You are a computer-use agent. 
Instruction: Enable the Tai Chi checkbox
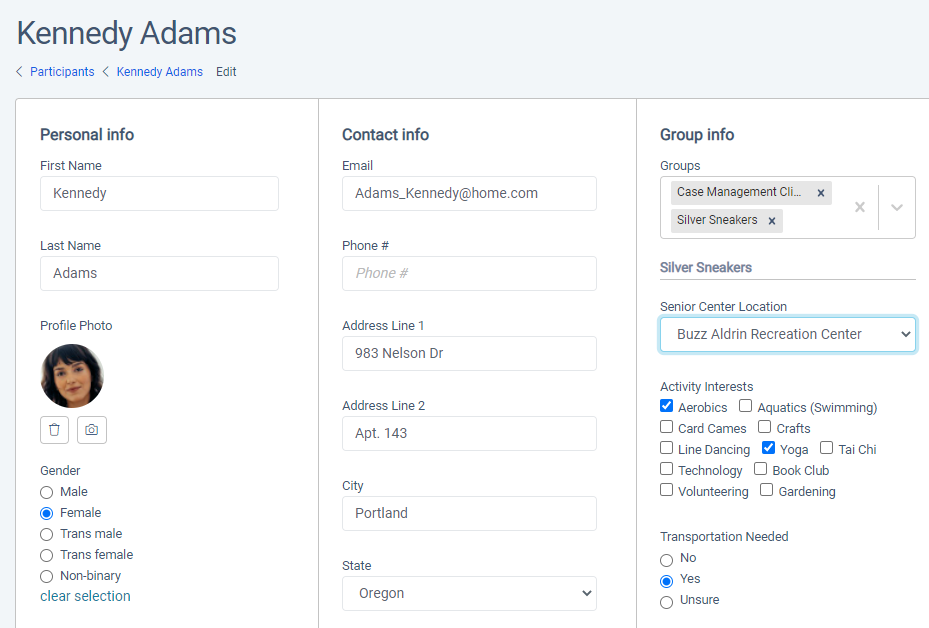[x=827, y=448]
